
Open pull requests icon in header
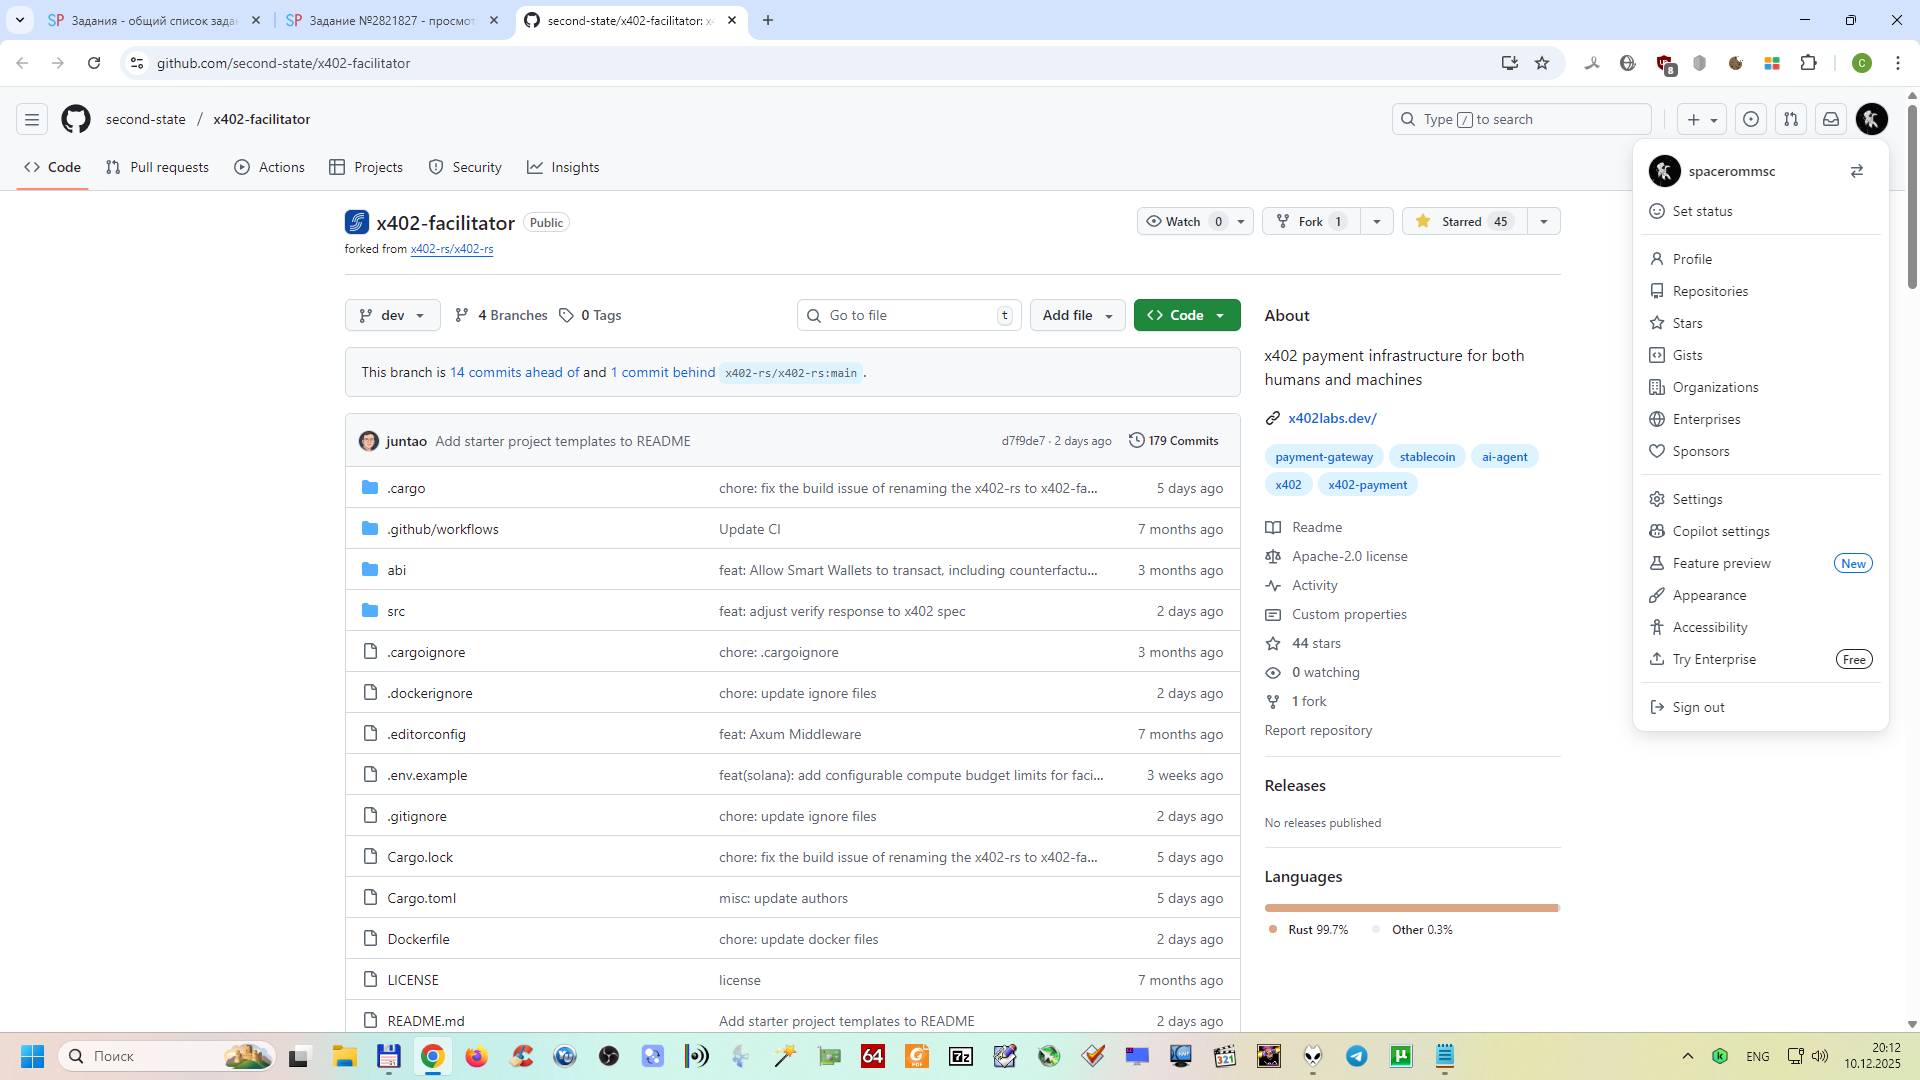1791,119
